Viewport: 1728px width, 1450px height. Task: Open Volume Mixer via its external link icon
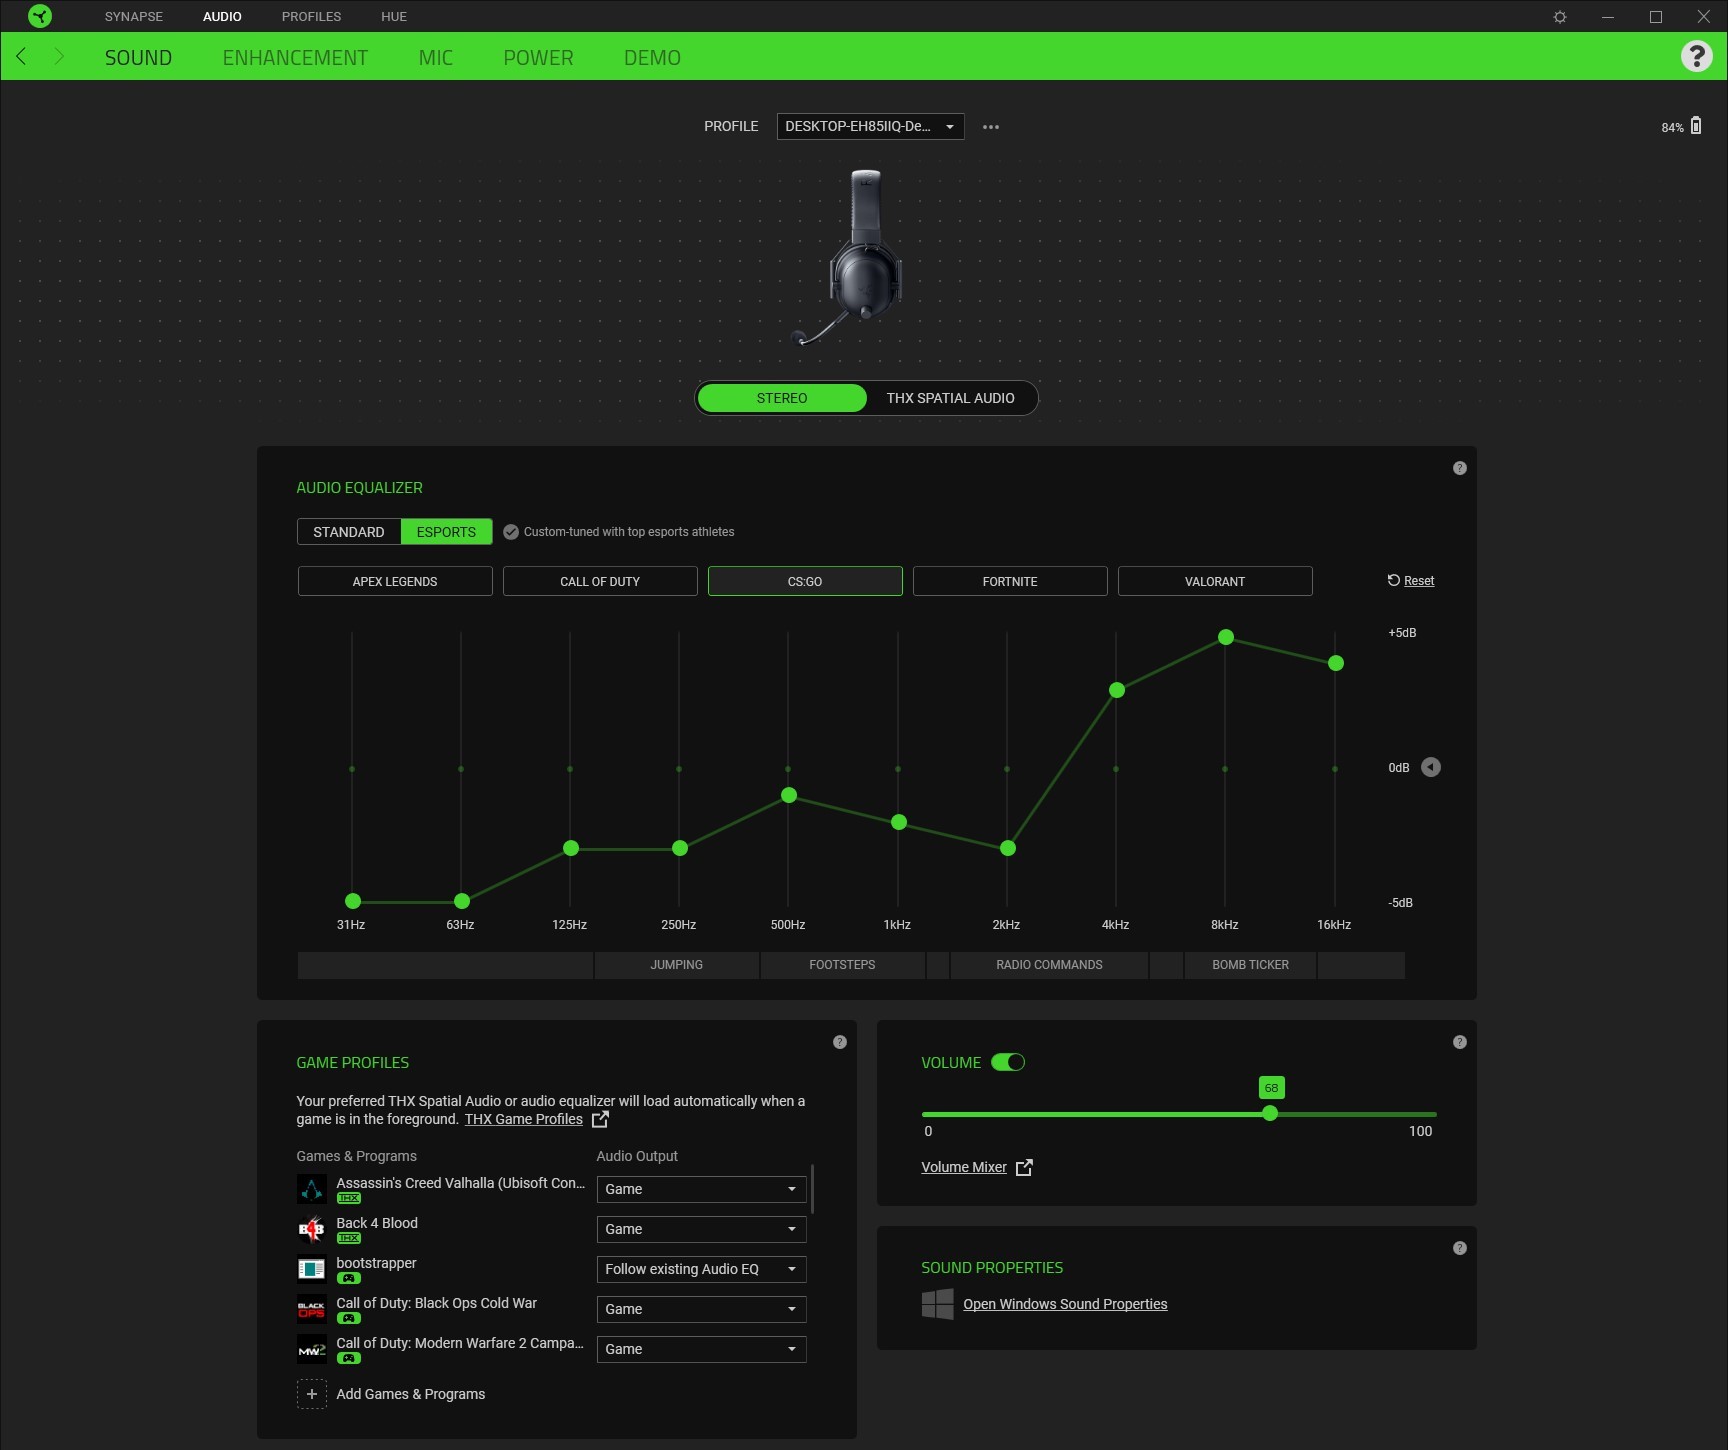[x=1024, y=1167]
